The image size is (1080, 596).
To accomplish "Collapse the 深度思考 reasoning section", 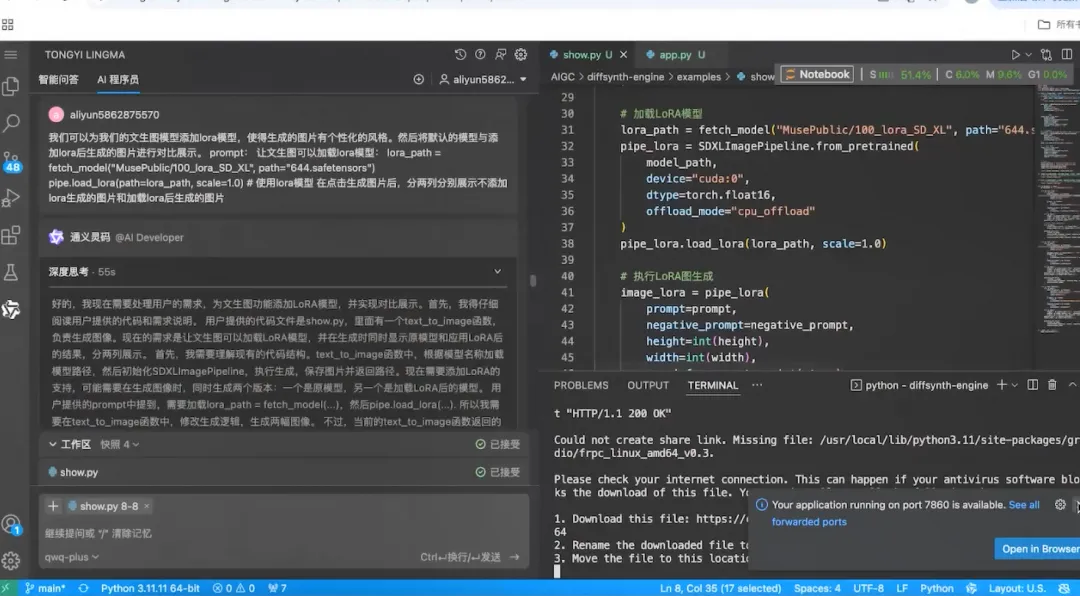I will 497,271.
